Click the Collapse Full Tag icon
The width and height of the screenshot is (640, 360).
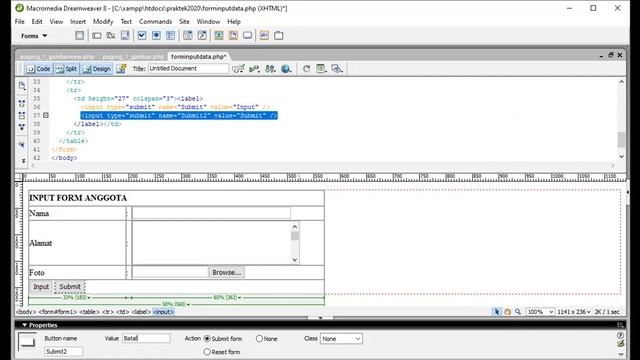(x=22, y=104)
